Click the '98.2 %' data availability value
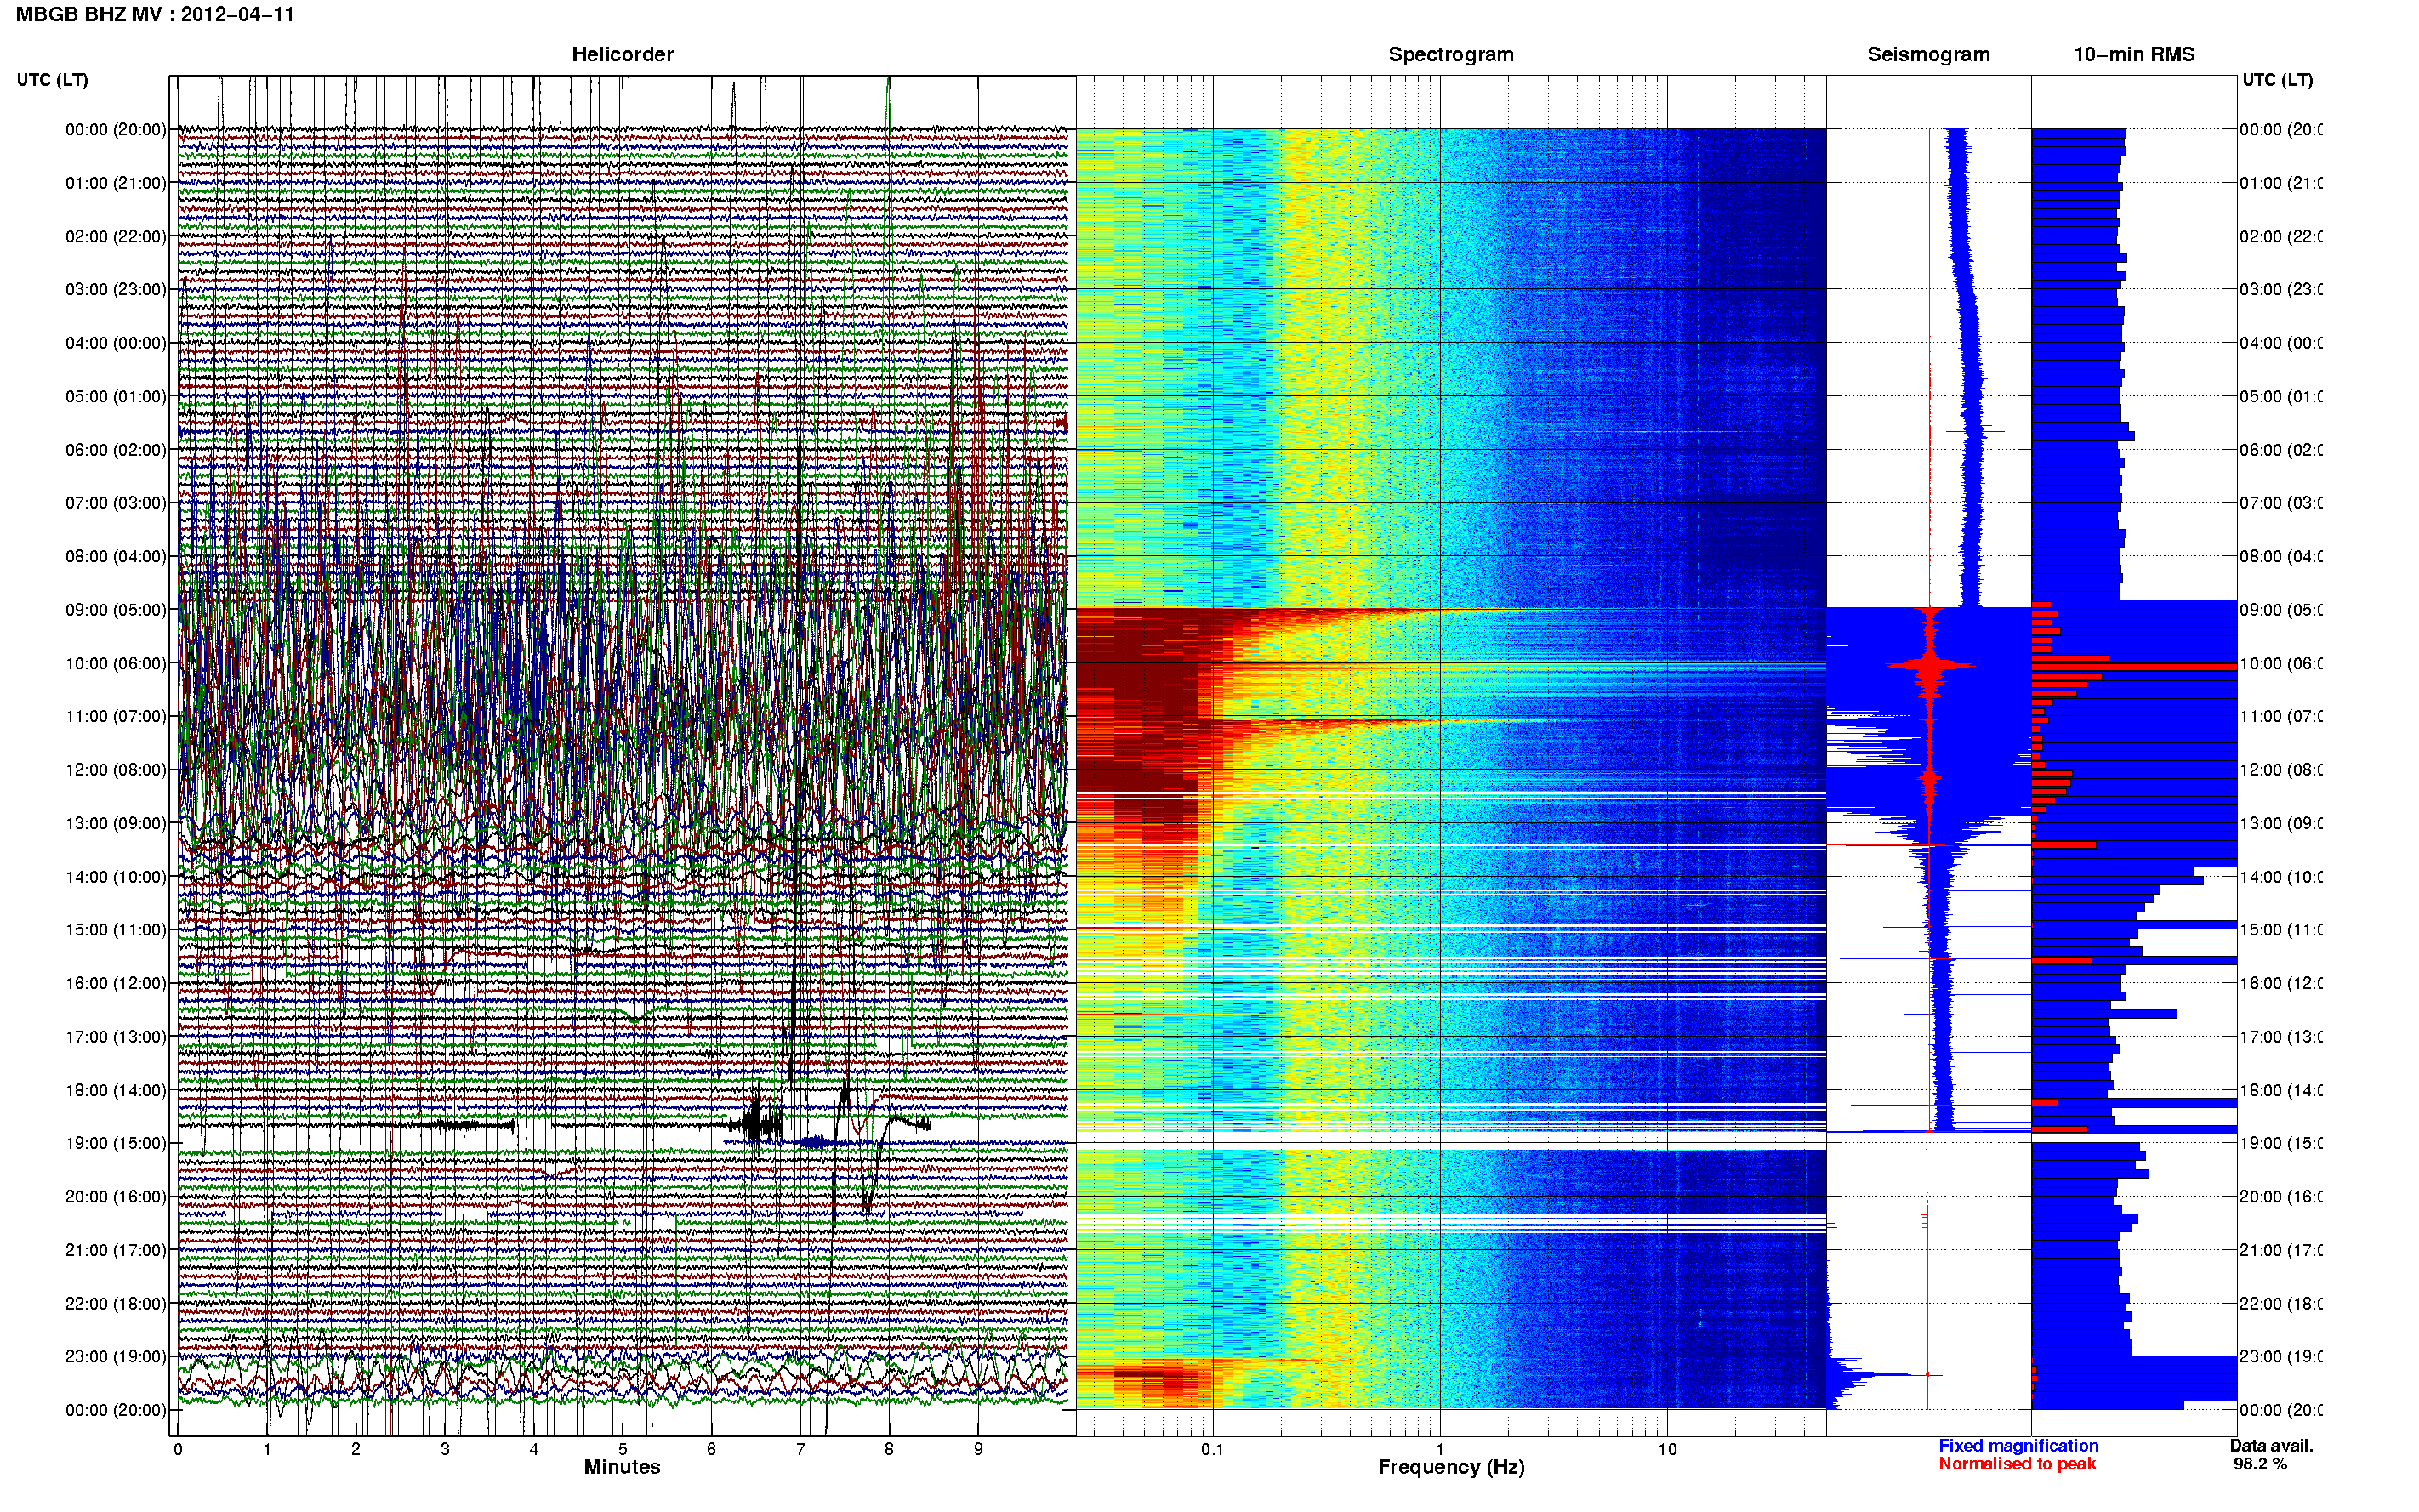 pyautogui.click(x=2260, y=1464)
